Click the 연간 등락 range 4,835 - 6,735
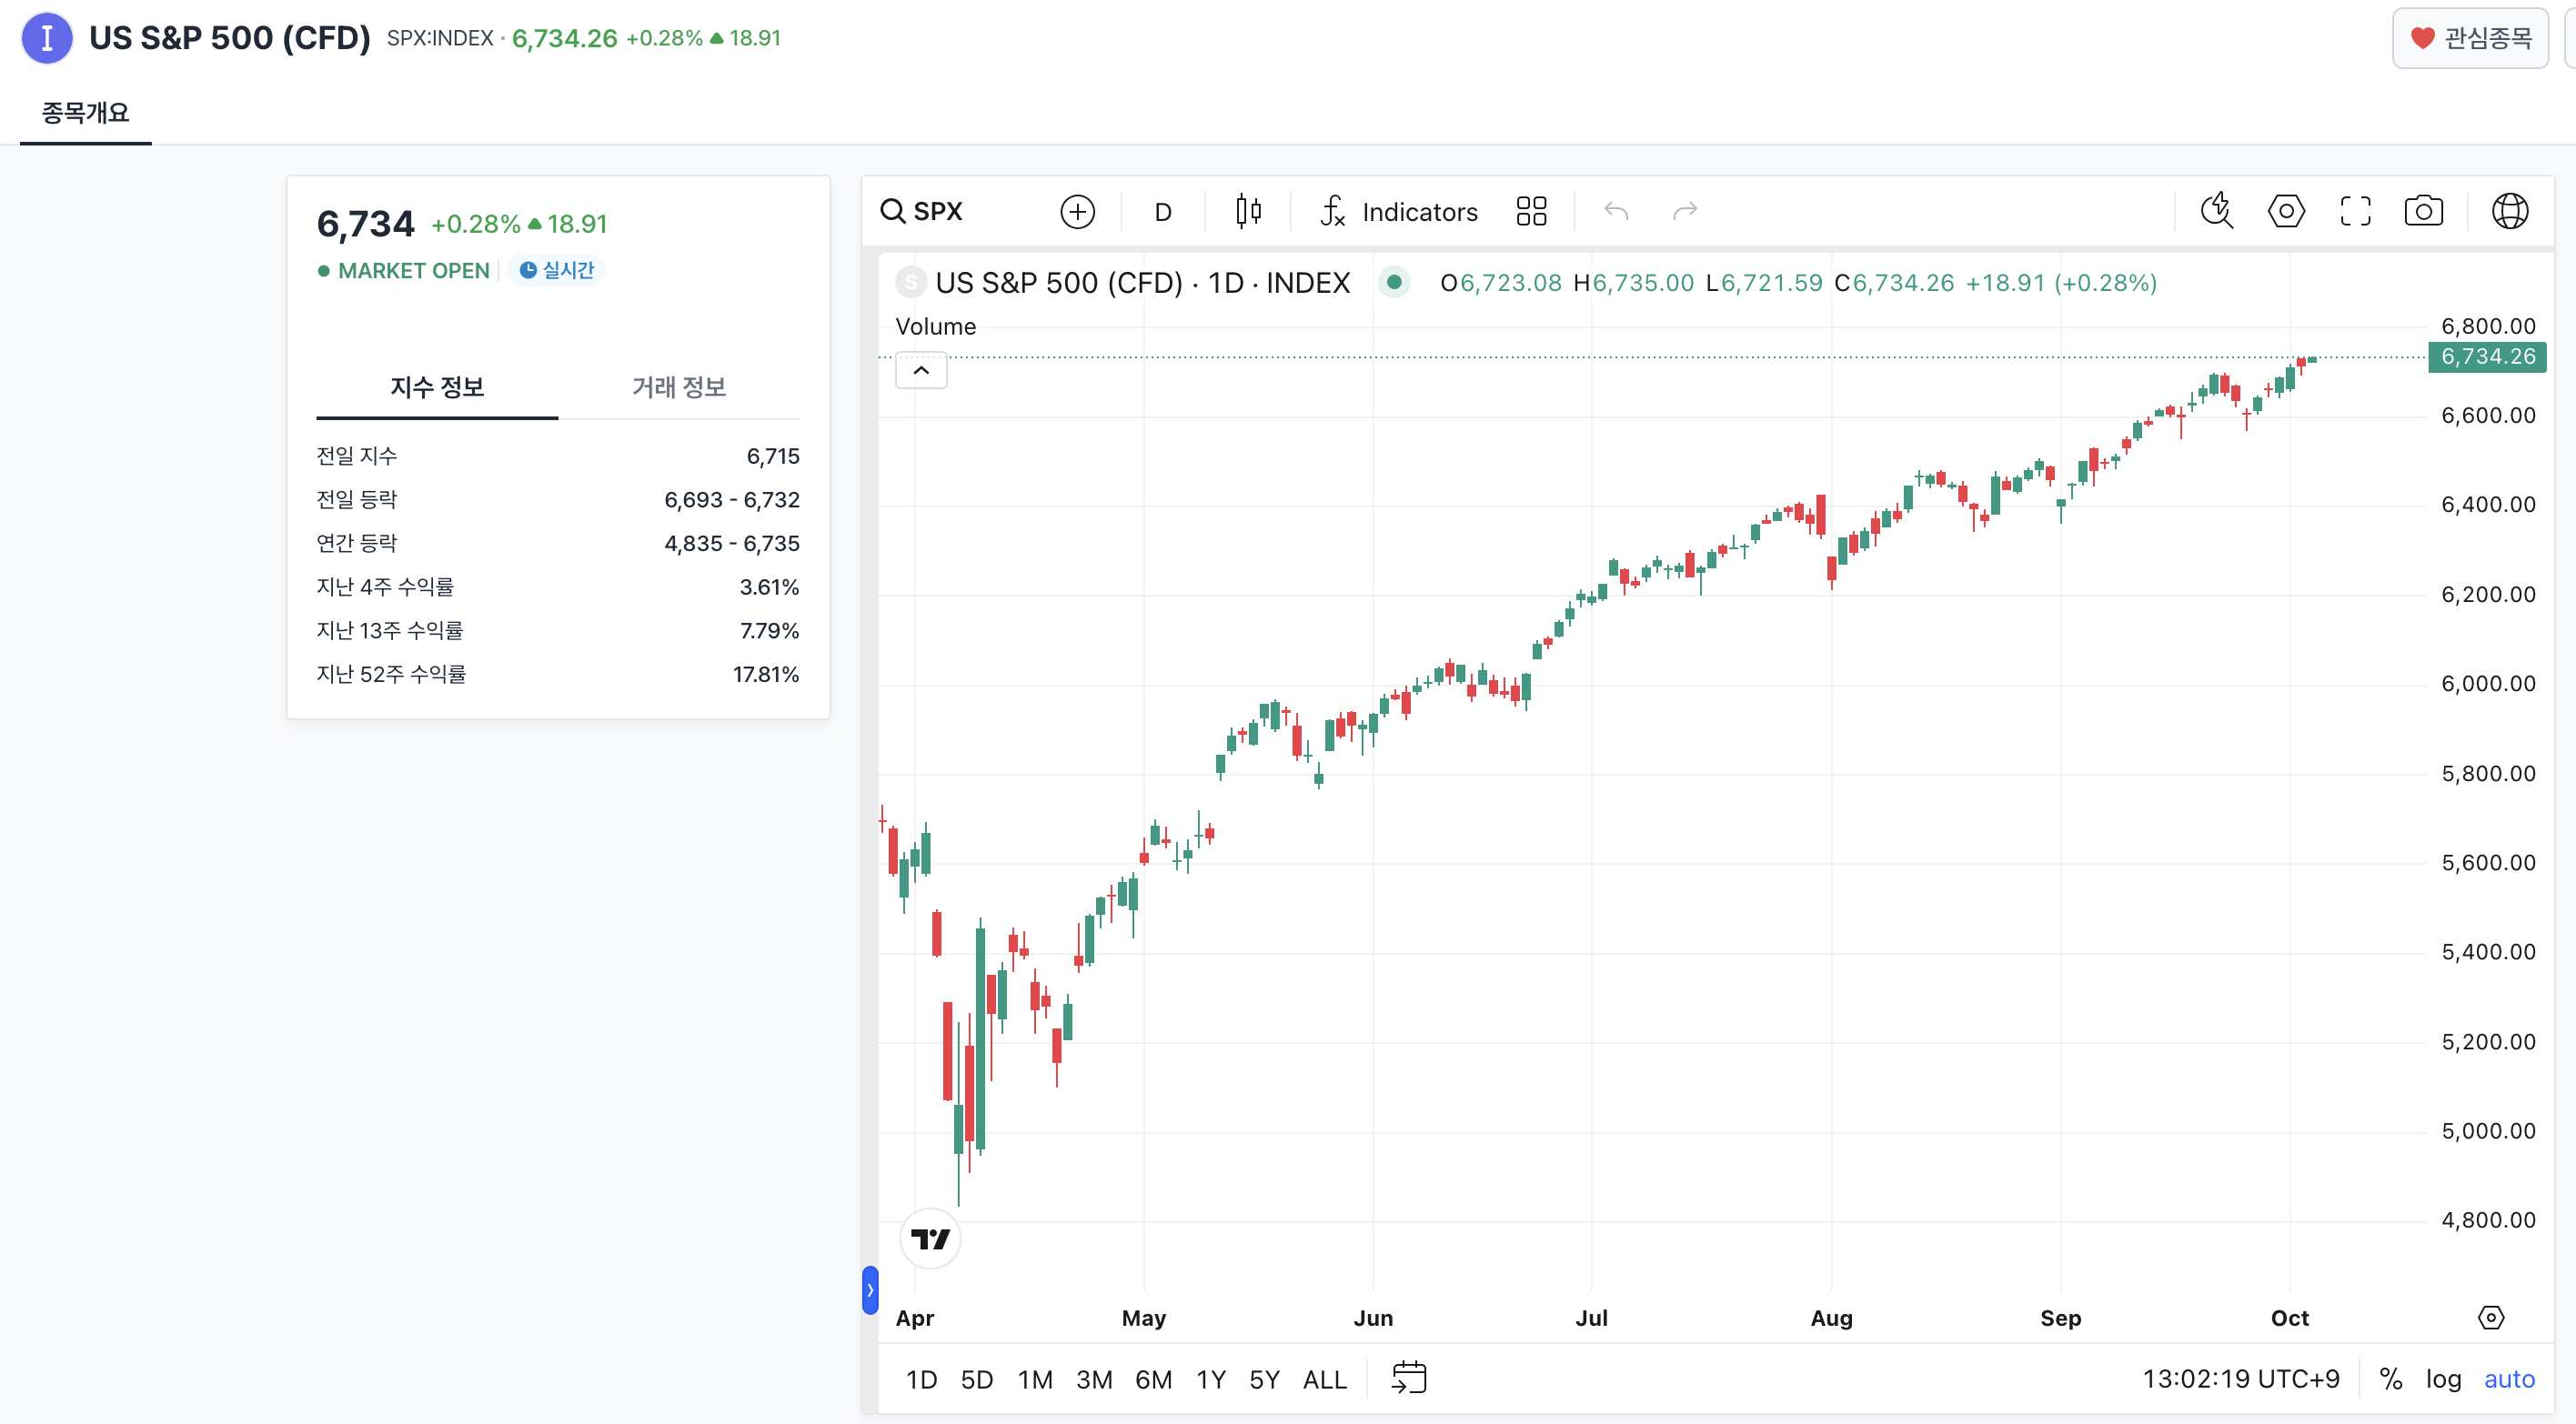The image size is (2576, 1424). [x=732, y=543]
